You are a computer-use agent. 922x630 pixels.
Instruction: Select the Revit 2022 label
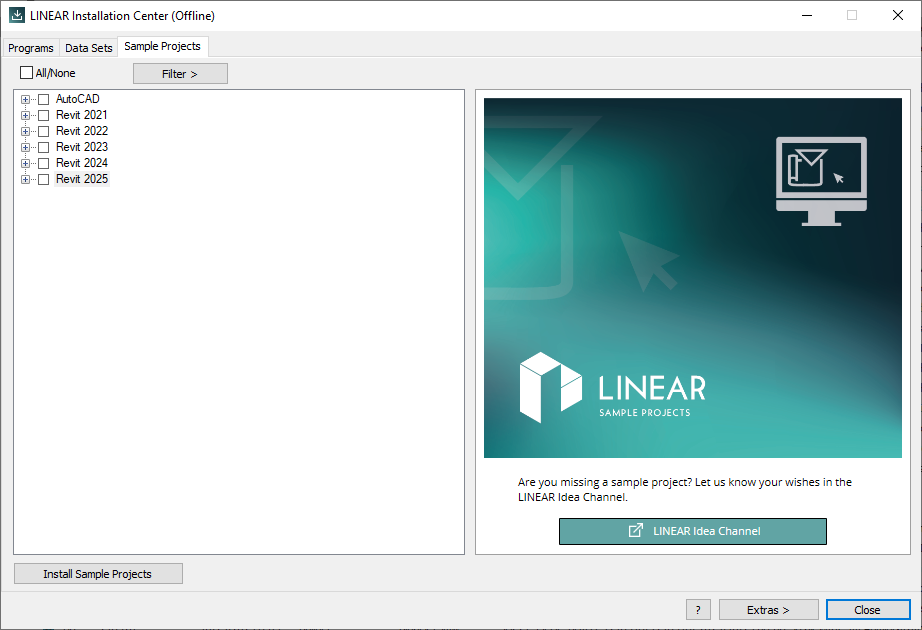click(82, 131)
